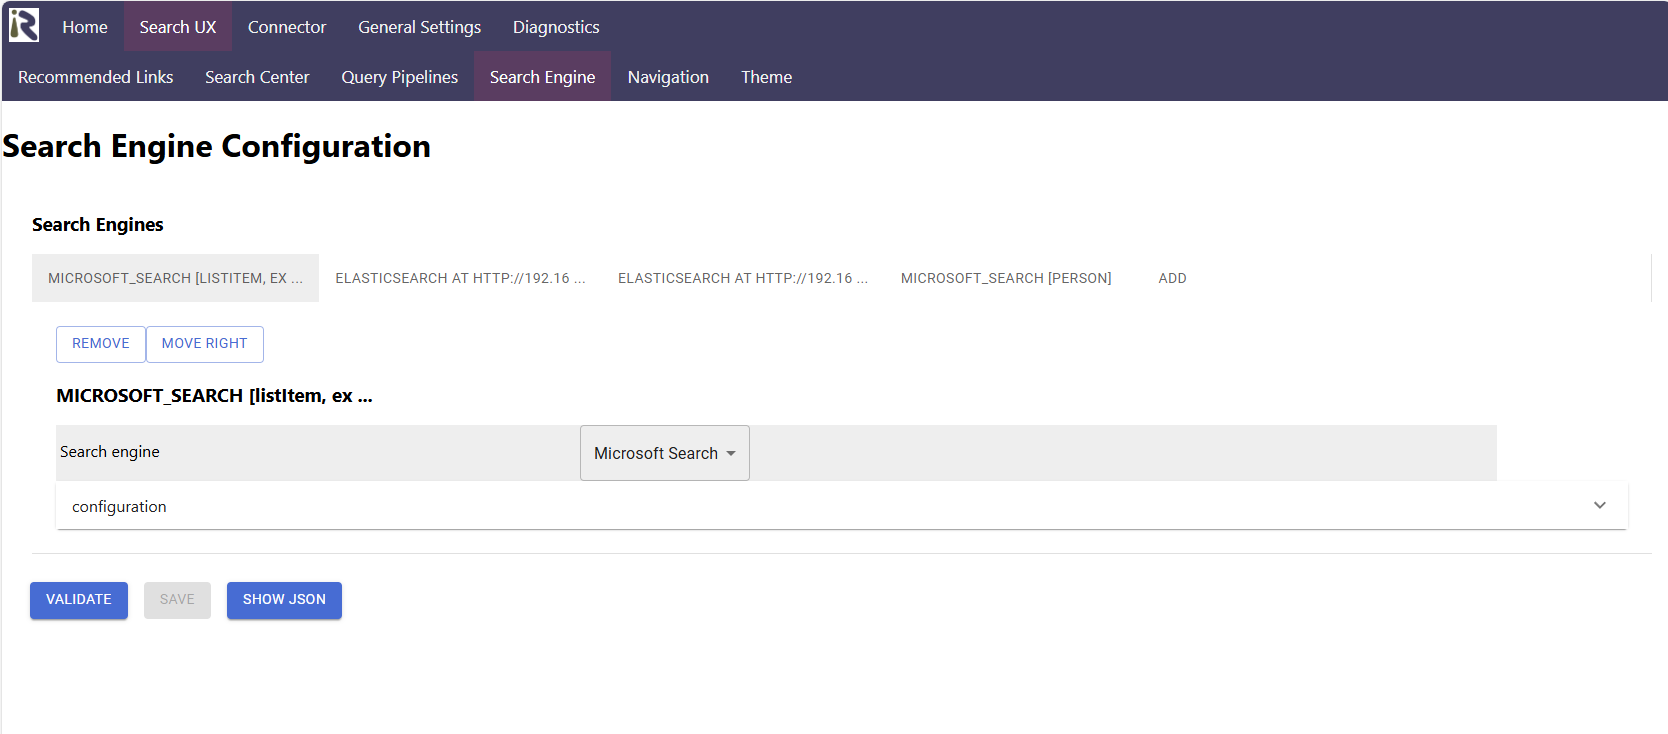This screenshot has height=734, width=1668.
Task: Open the Query Pipelines tab
Action: [x=400, y=77]
